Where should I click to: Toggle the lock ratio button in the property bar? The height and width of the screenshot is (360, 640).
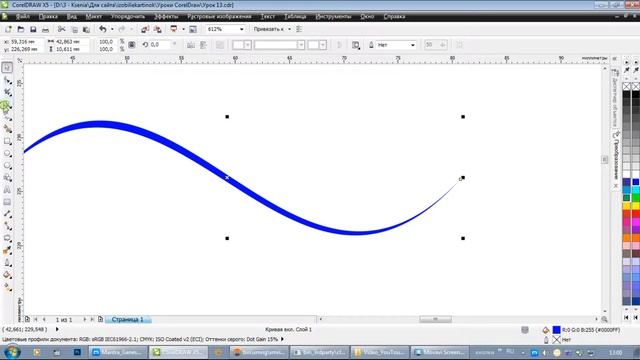point(132,45)
